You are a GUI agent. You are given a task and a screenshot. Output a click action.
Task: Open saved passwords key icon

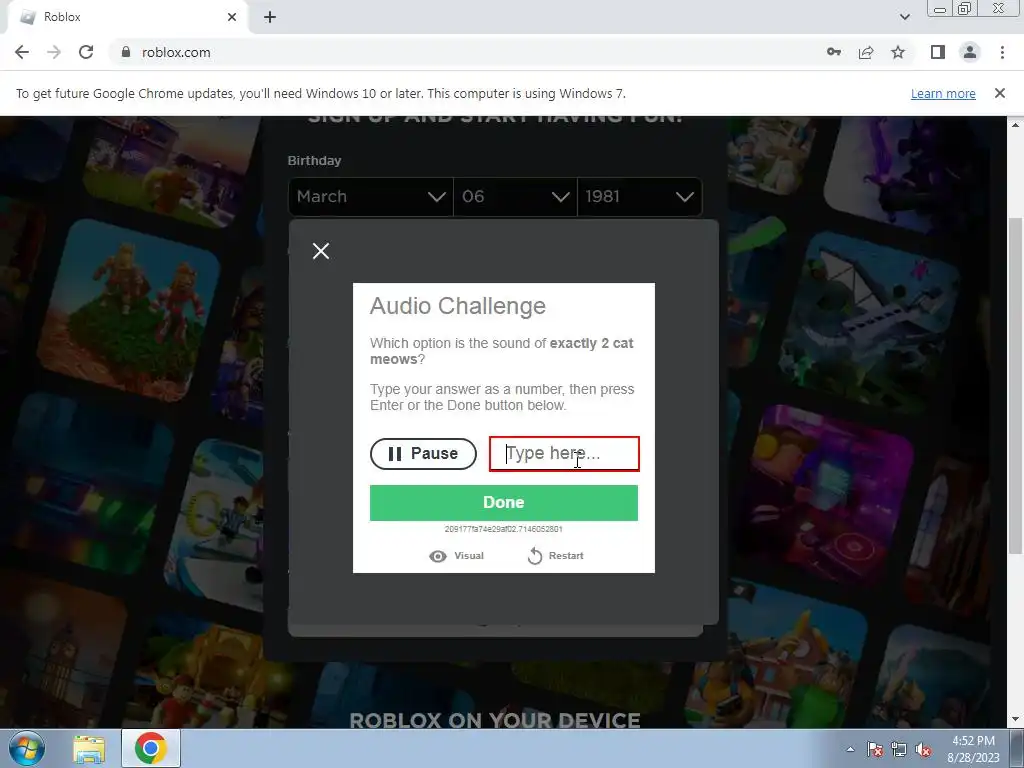[x=834, y=52]
